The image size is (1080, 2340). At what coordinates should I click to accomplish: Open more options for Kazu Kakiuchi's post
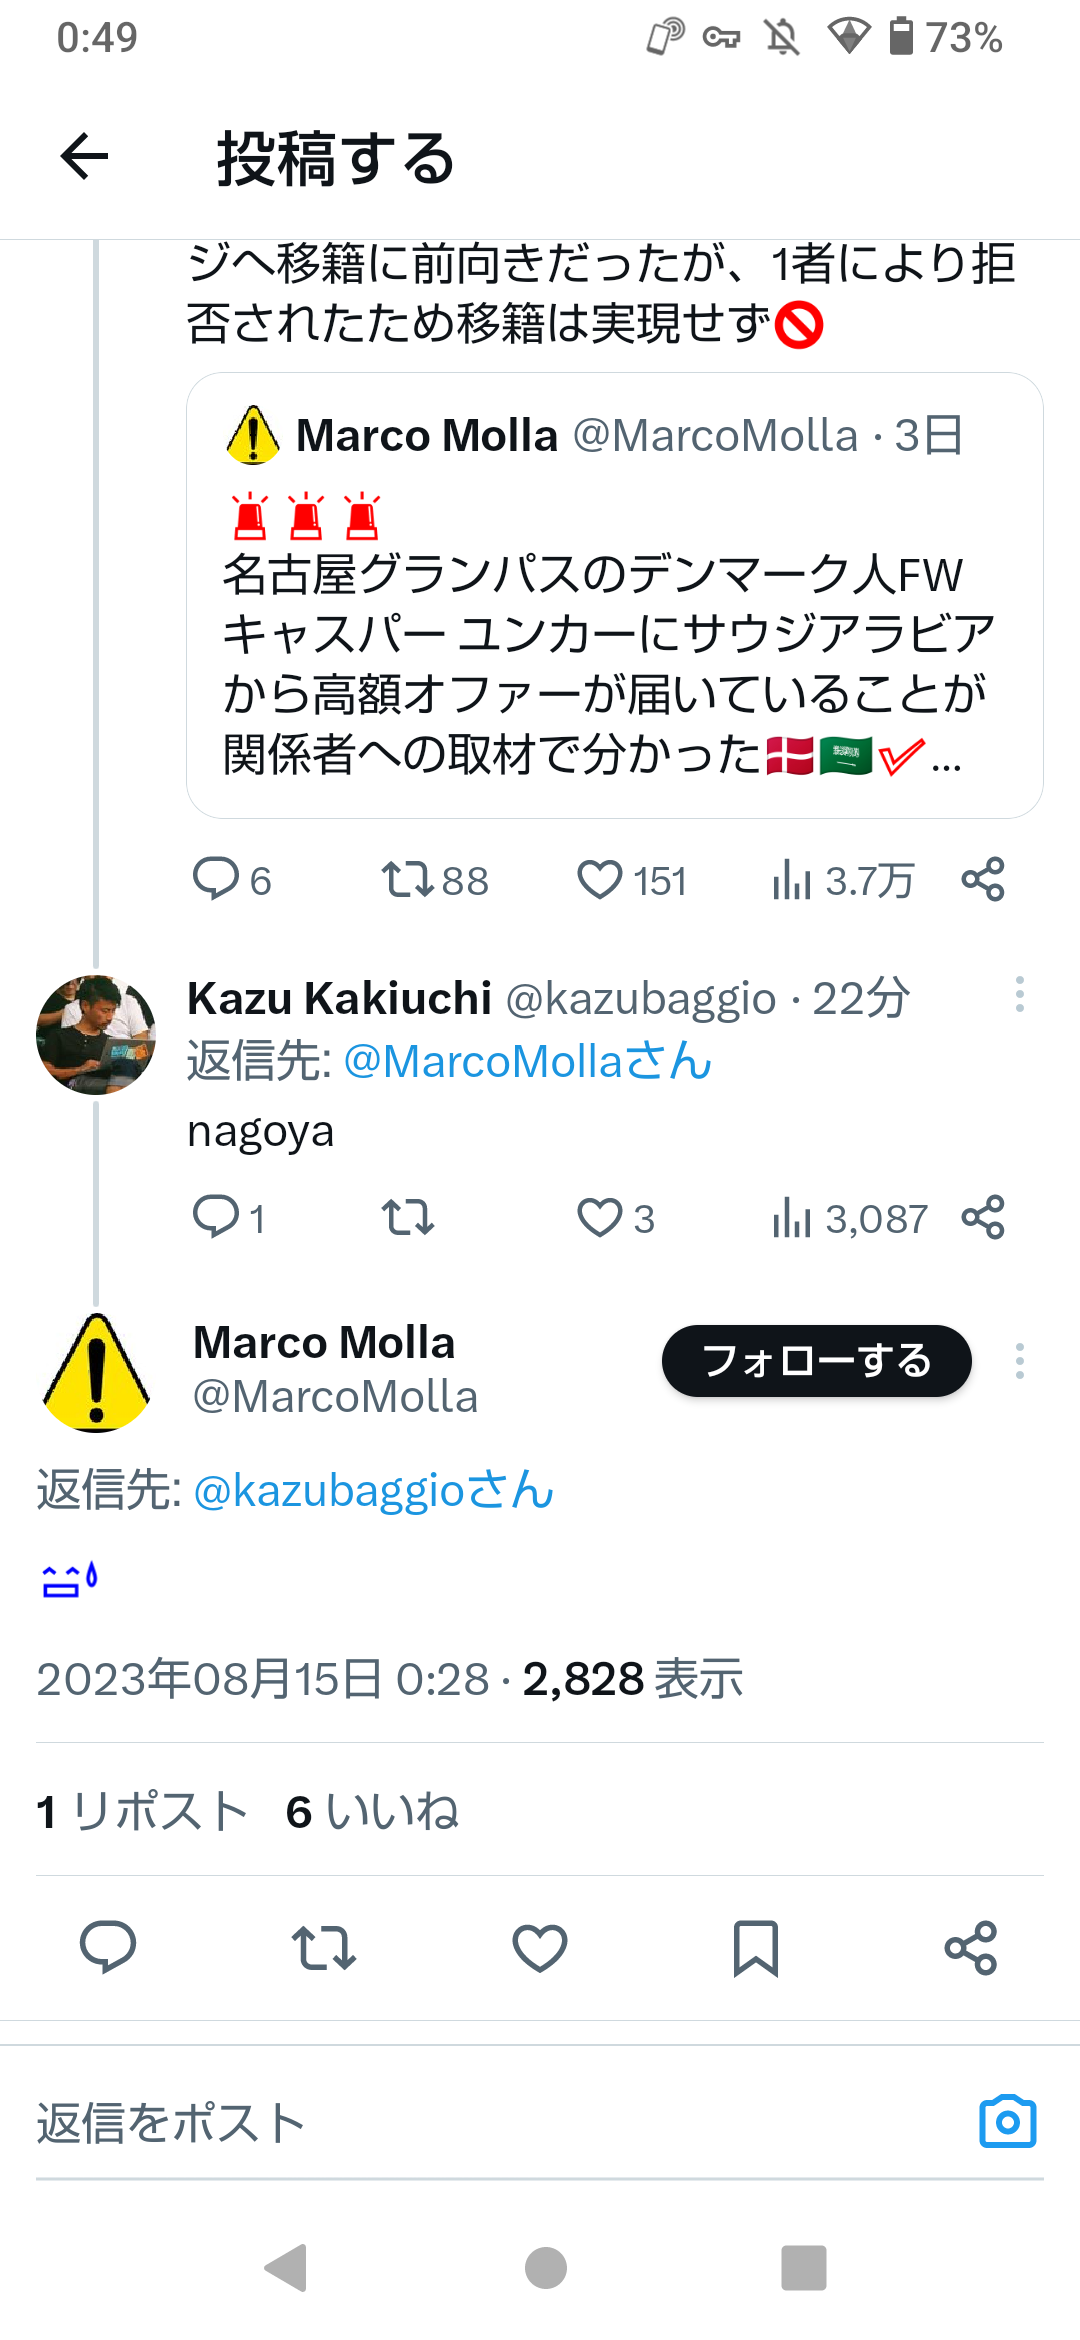(1019, 994)
